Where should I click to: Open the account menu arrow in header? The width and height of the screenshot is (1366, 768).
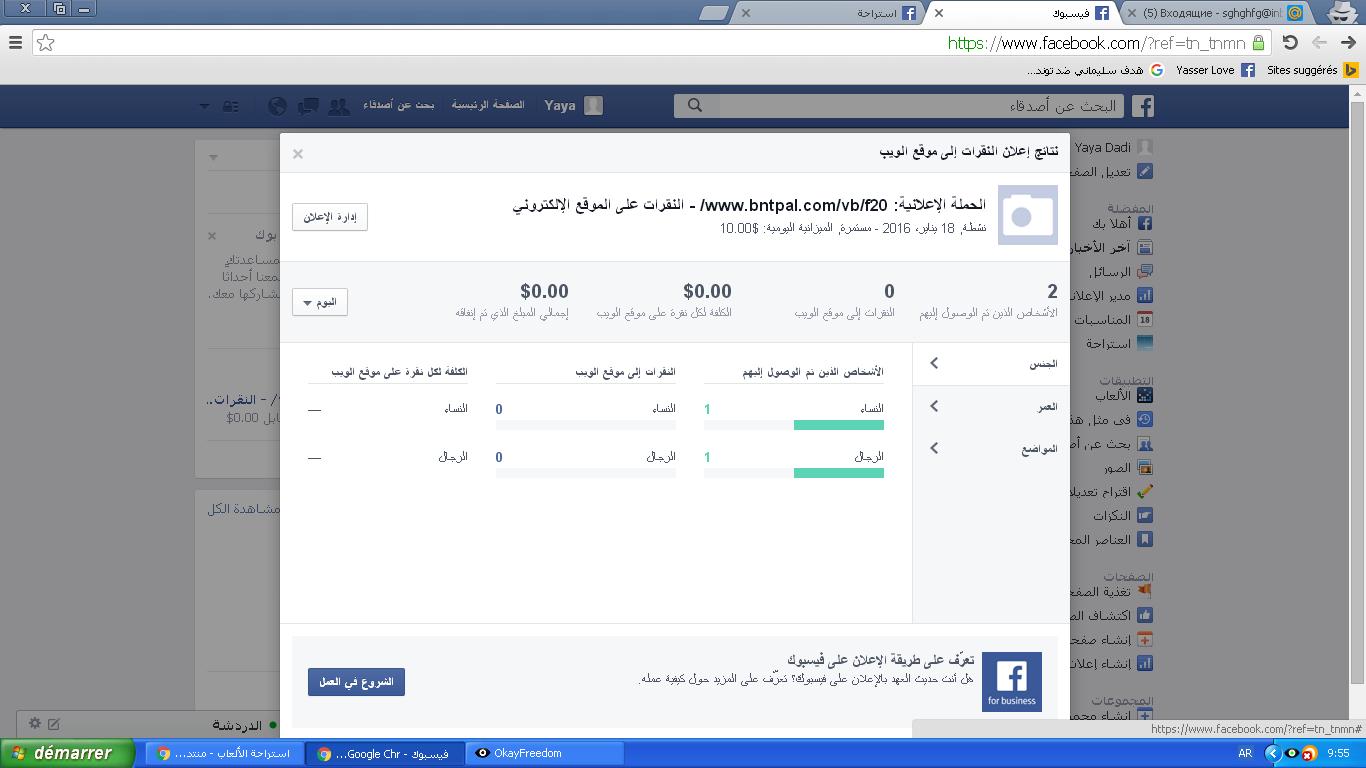[x=205, y=105]
